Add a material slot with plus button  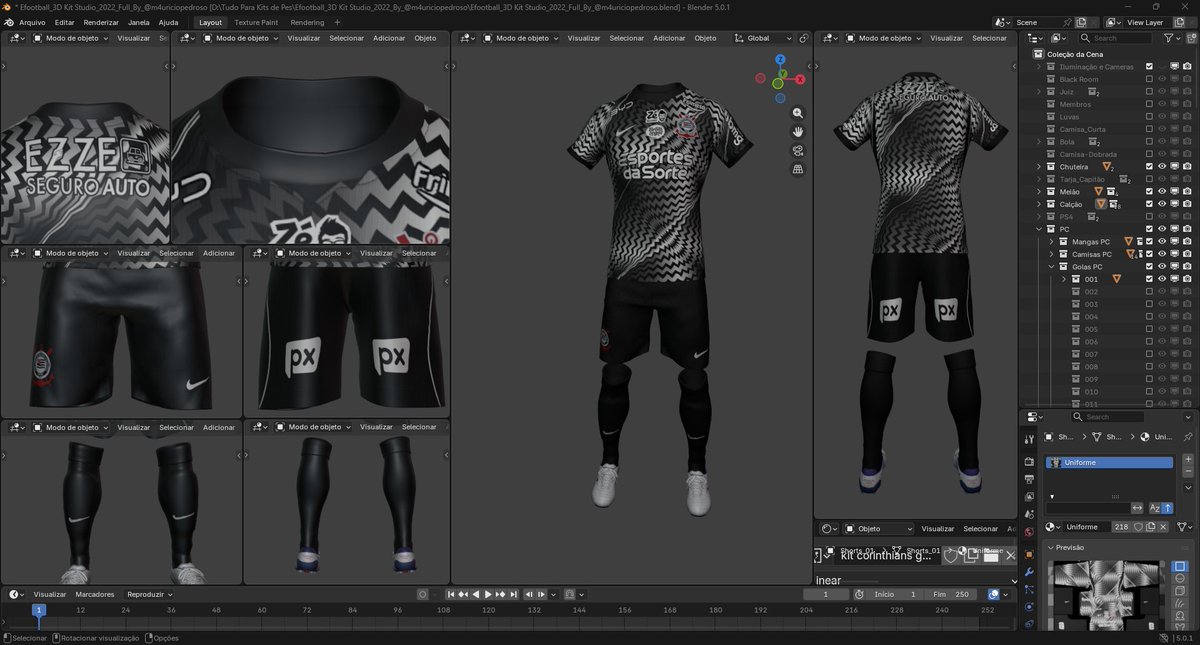click(1188, 459)
